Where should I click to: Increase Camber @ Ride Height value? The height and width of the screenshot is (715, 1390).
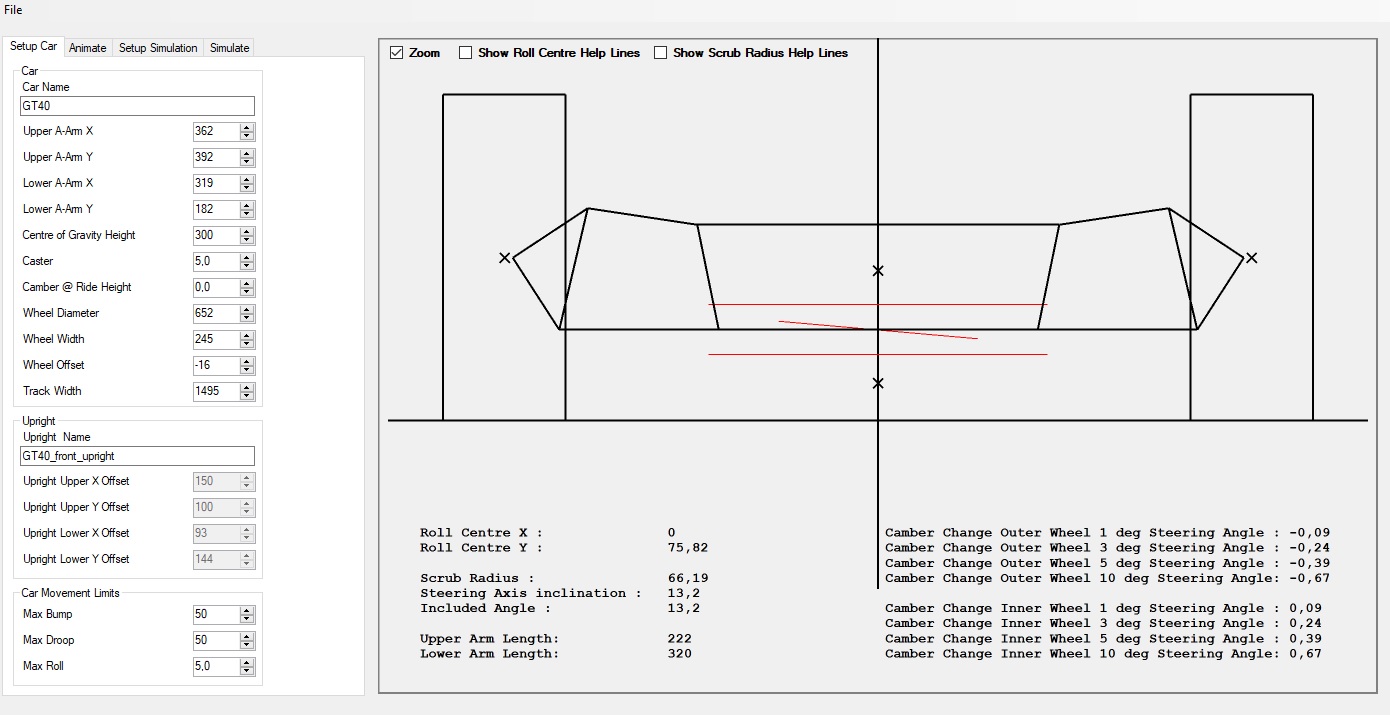[247, 283]
